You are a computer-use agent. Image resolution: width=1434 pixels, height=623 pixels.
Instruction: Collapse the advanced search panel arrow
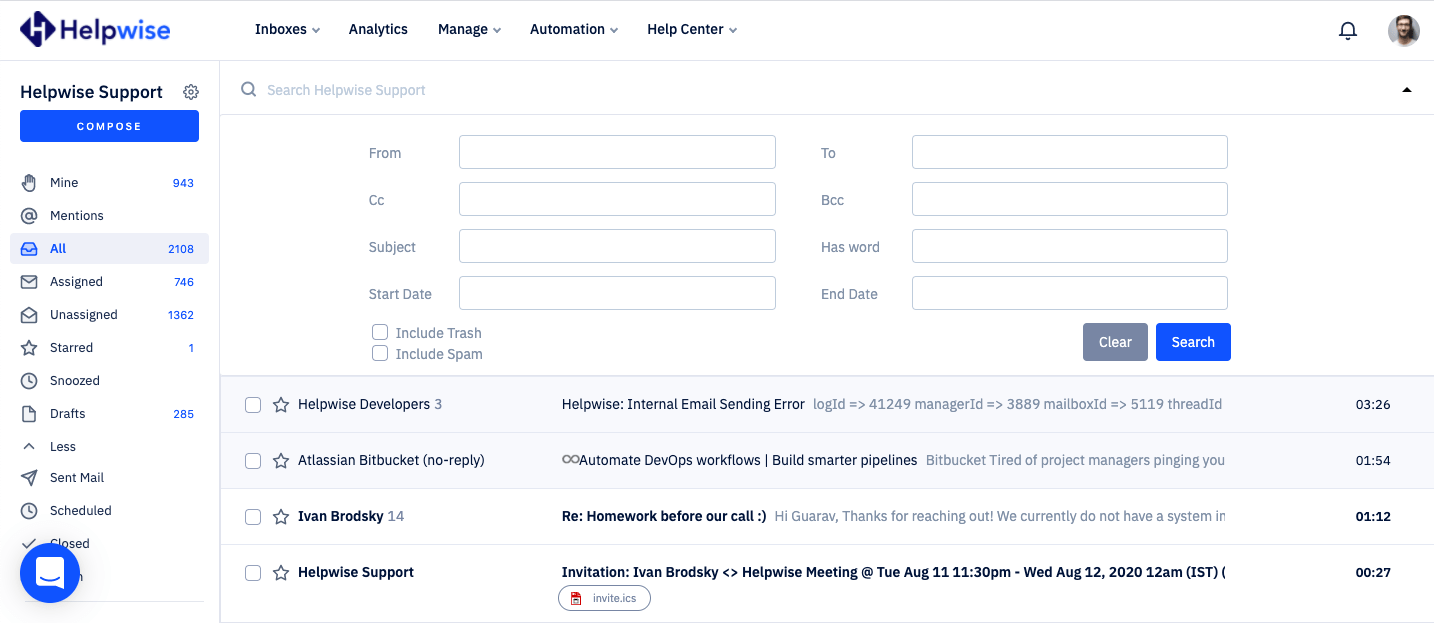click(x=1407, y=90)
